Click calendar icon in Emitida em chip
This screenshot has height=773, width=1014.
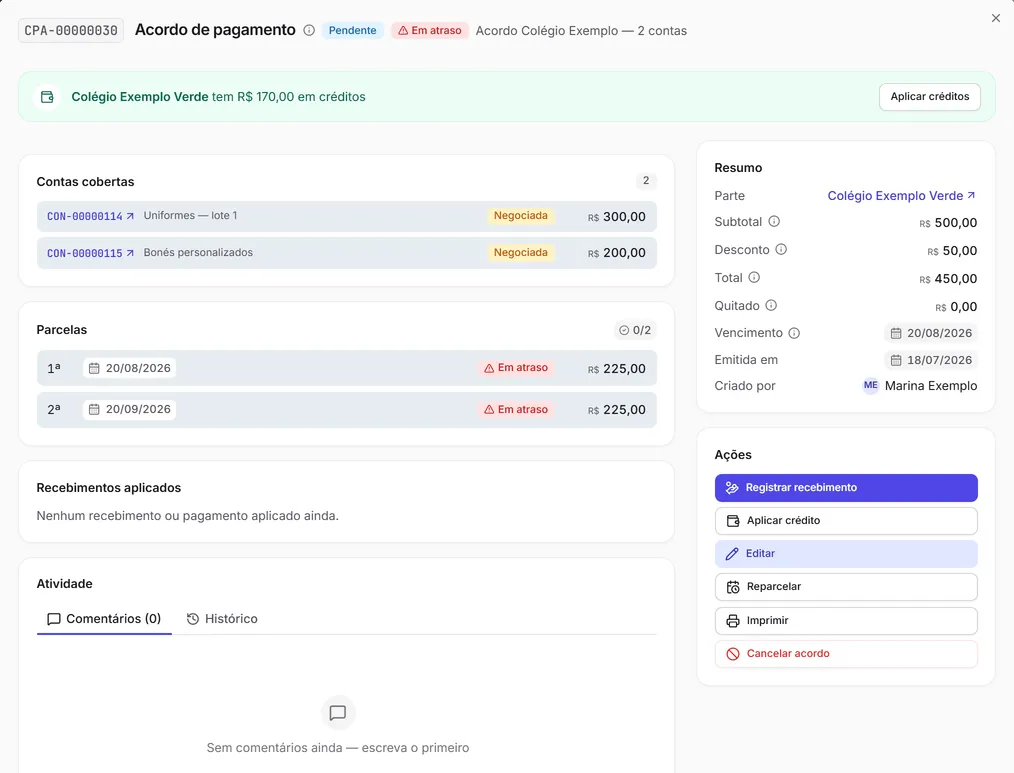point(896,360)
